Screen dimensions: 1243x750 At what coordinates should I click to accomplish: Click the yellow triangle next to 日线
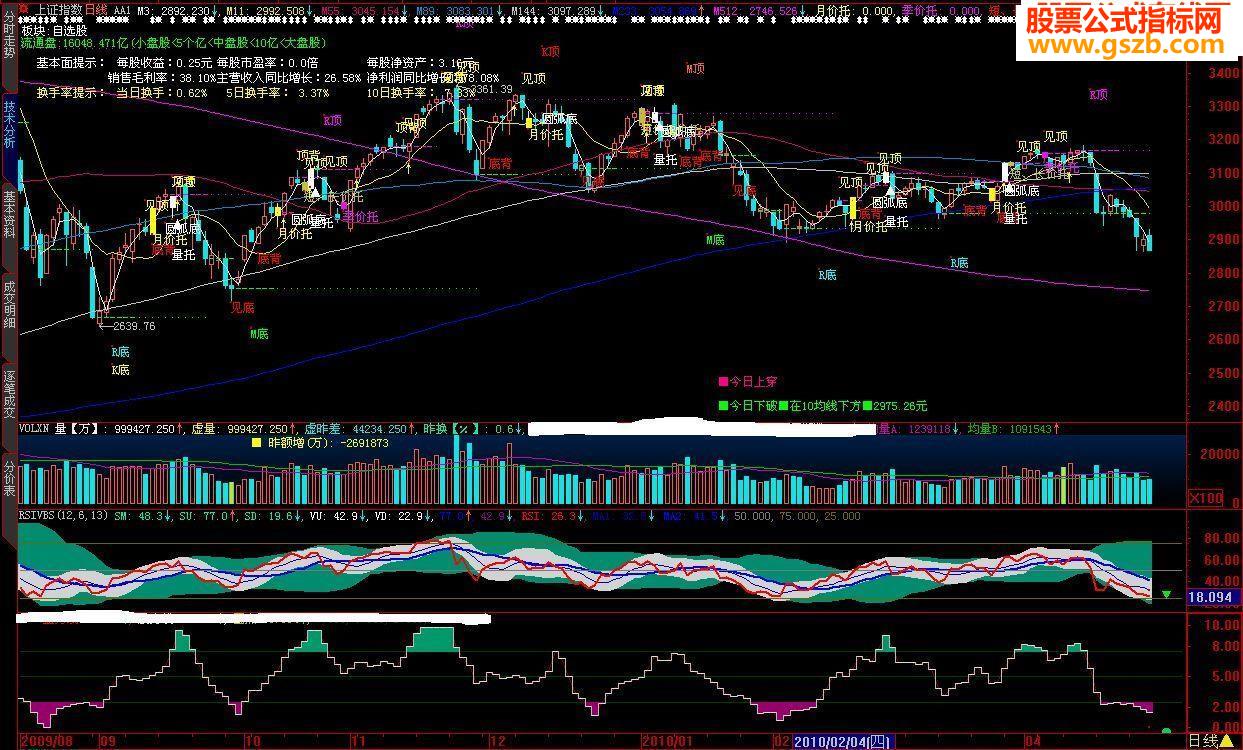tap(1226, 741)
